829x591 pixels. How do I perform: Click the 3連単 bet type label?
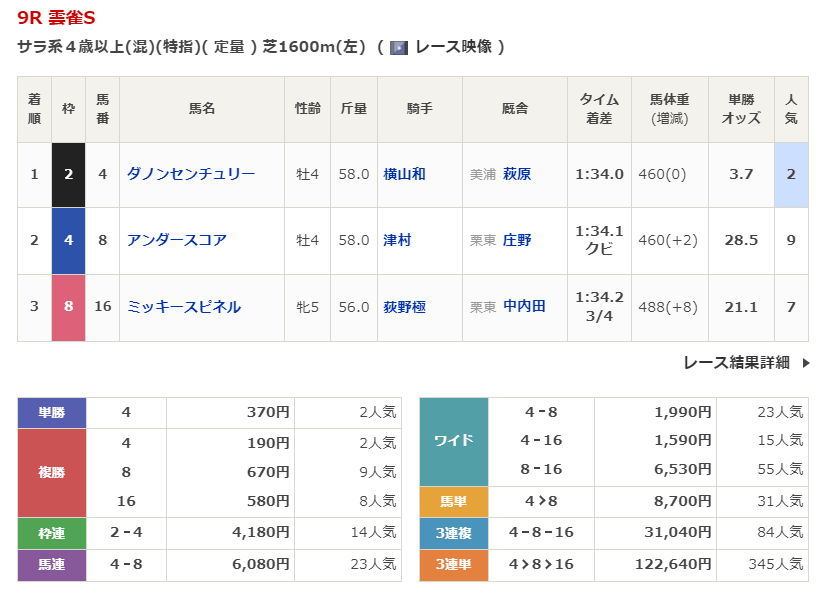(x=453, y=565)
